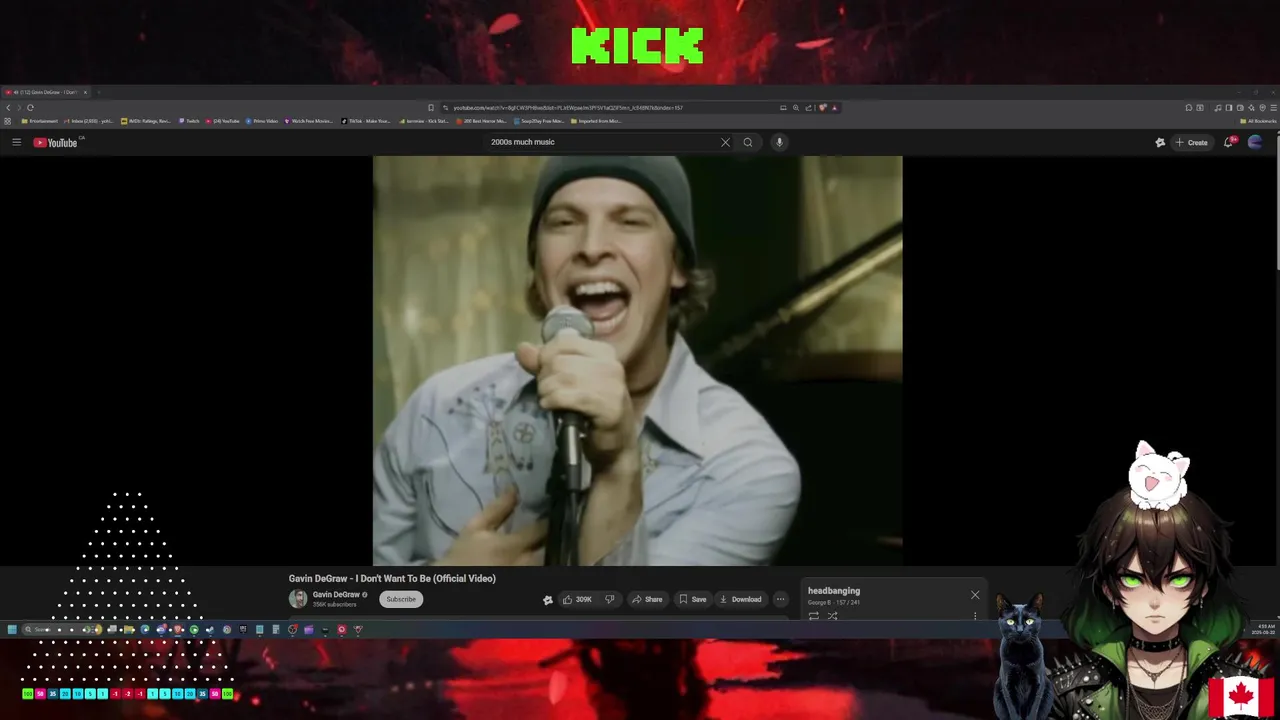Open the All Bookmarks folder

pos(1258,121)
